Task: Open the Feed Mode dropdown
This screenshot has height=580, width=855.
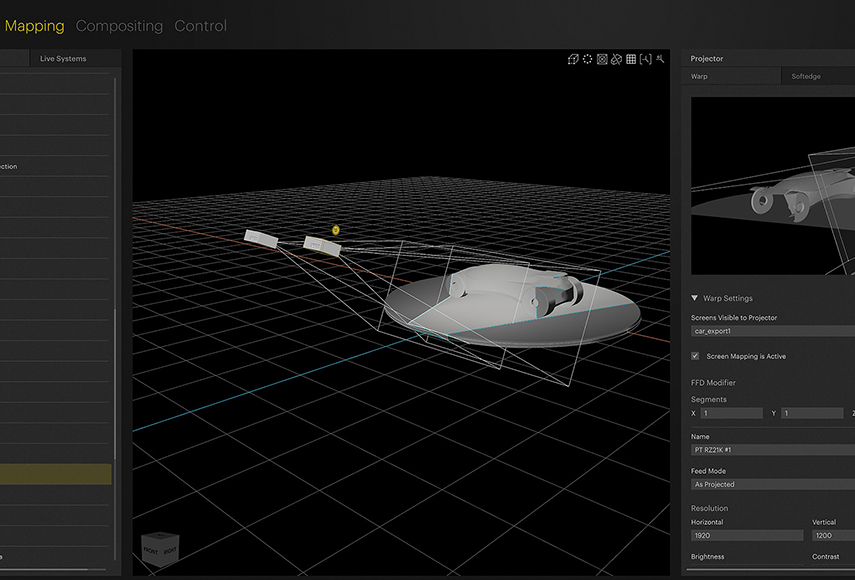Action: coord(773,484)
